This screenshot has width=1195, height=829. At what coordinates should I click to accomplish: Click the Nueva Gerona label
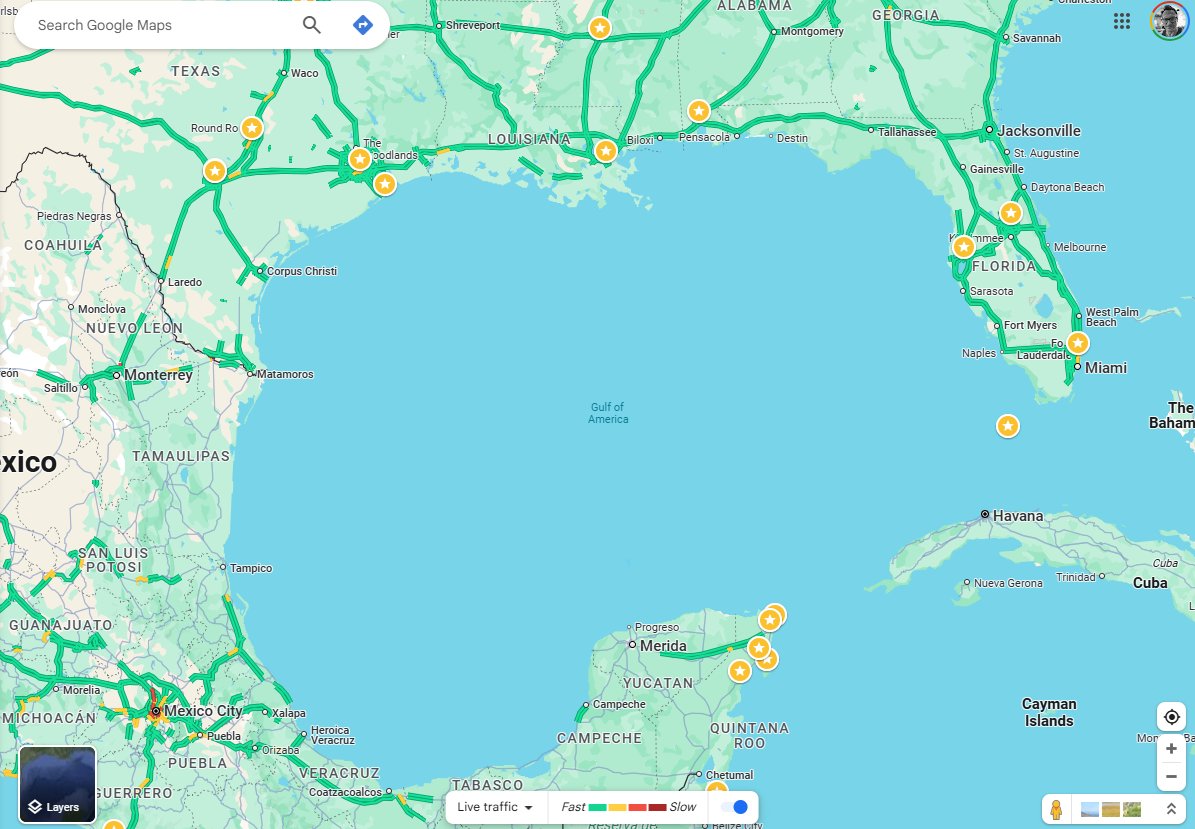[1008, 583]
